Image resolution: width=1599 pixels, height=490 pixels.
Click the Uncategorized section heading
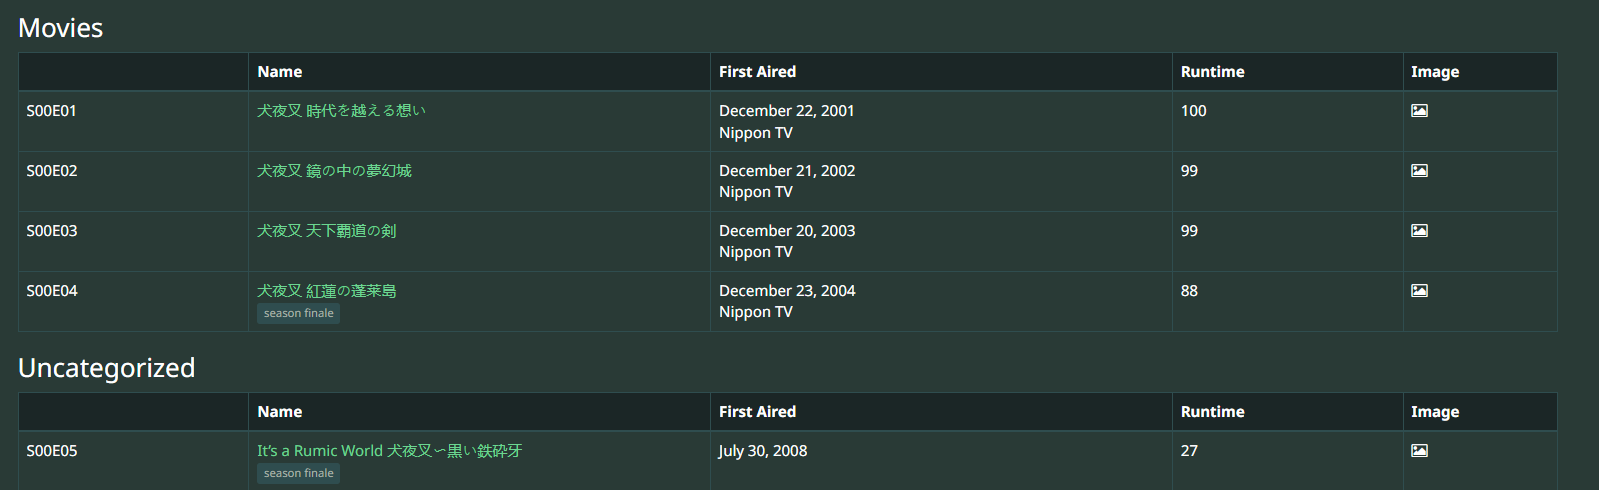point(107,368)
